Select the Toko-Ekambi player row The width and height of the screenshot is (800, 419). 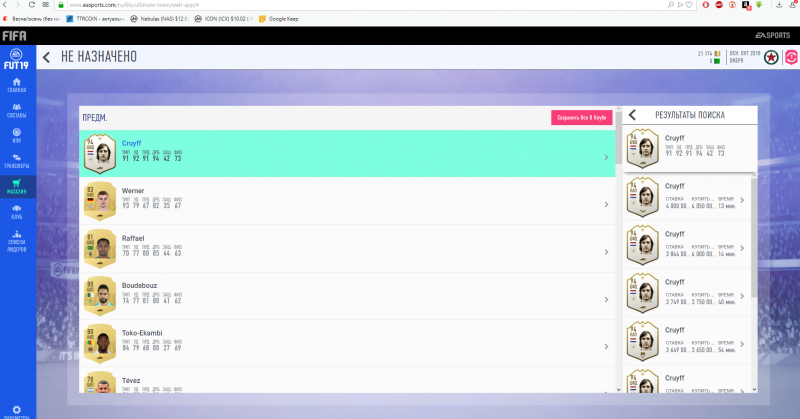pos(347,343)
